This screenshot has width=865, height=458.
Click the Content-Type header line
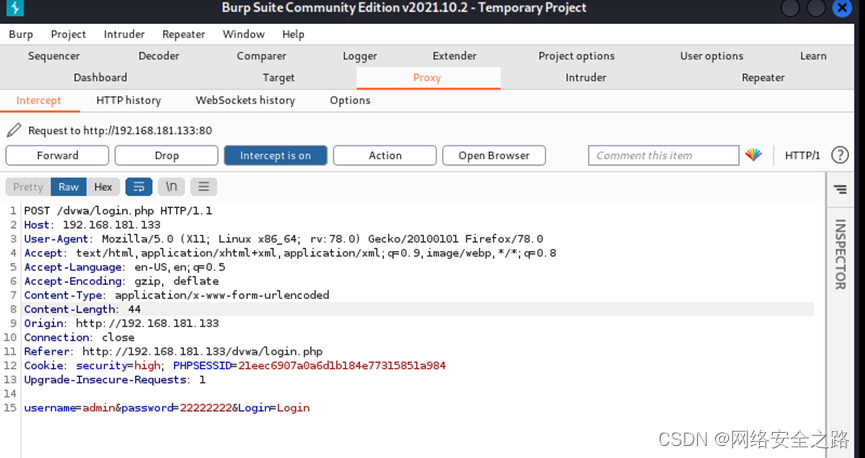[177, 295]
